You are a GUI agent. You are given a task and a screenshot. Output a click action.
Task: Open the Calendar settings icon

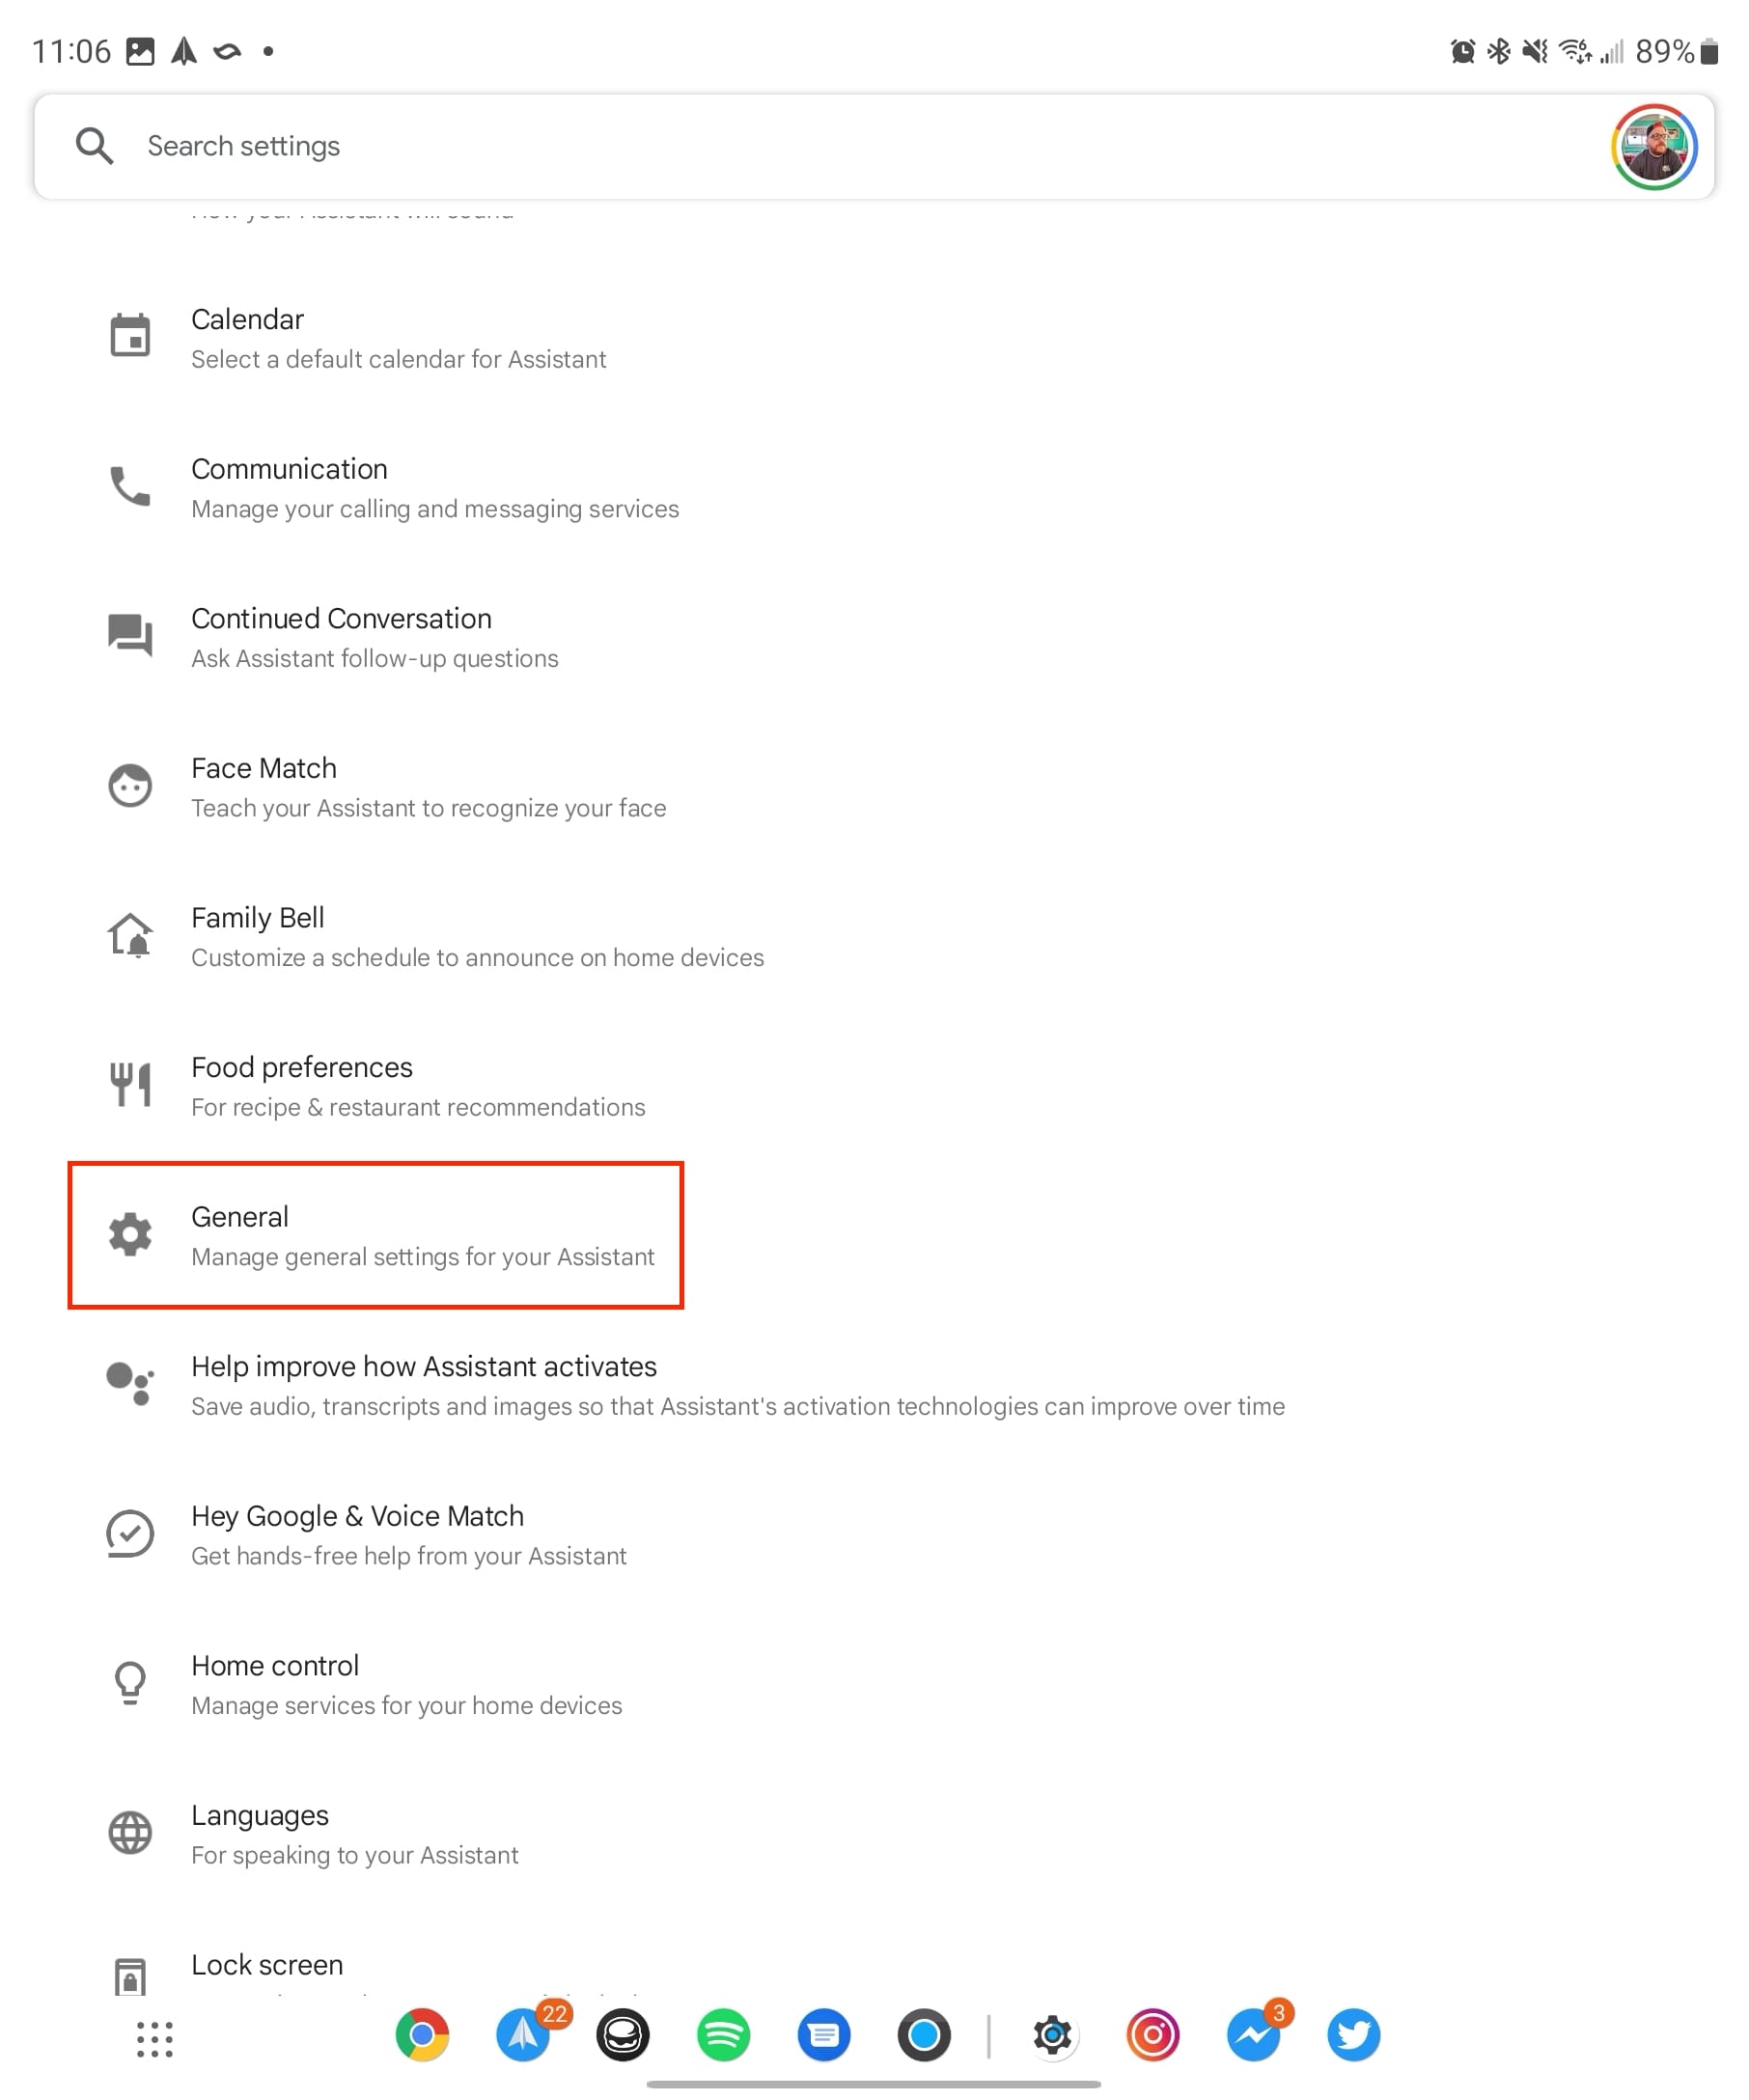pyautogui.click(x=130, y=335)
